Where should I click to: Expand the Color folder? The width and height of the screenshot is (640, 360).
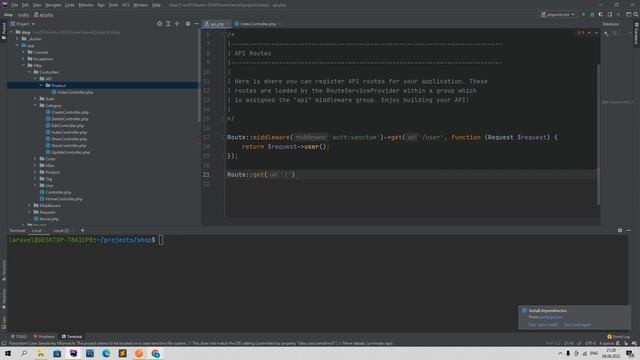pyautogui.click(x=36, y=159)
